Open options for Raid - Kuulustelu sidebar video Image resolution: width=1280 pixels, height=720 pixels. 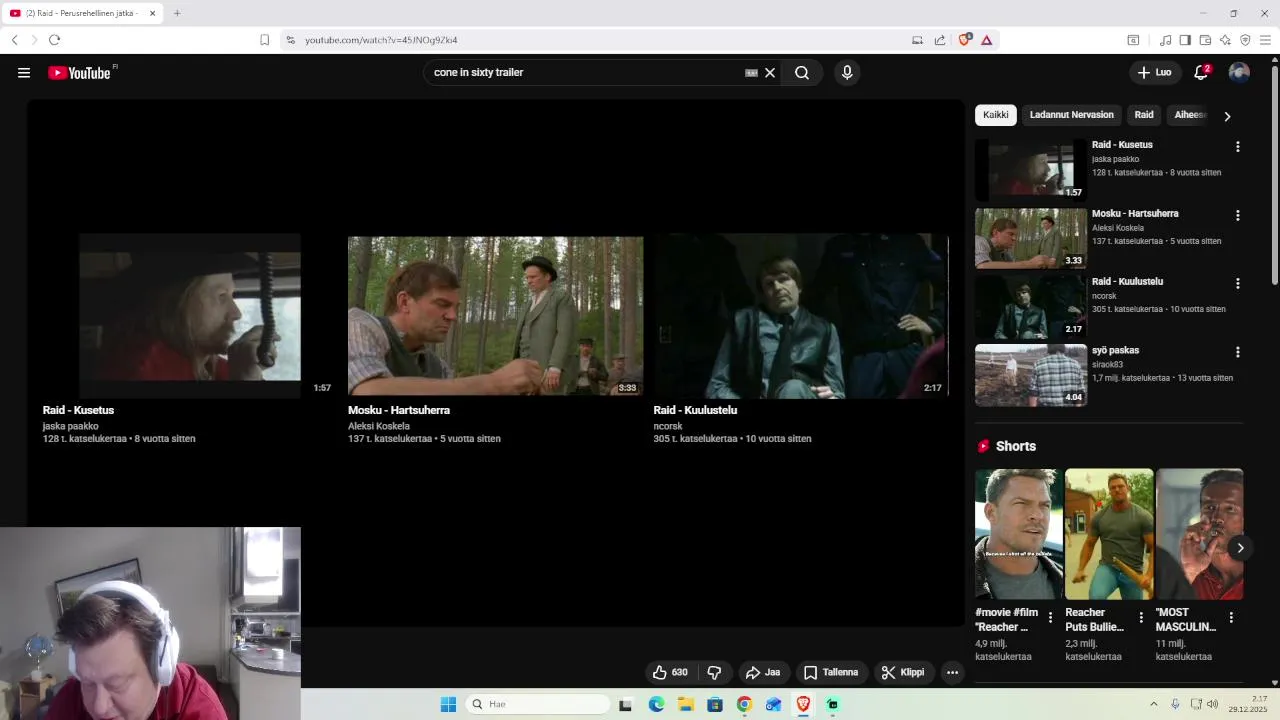click(1237, 283)
